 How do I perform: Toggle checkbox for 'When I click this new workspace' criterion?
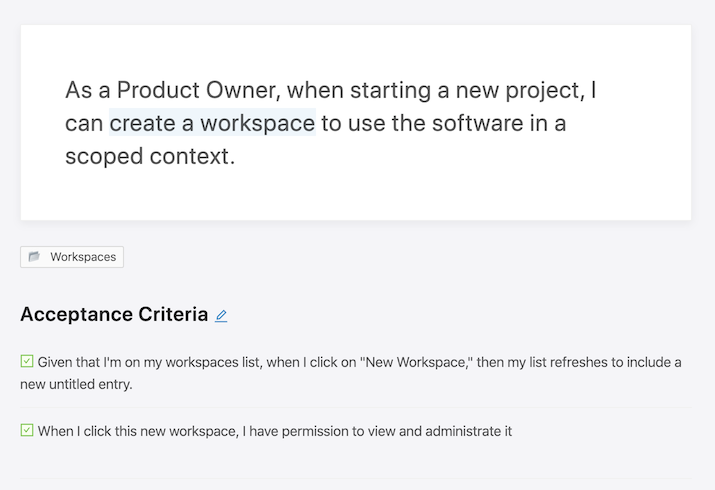pyautogui.click(x=27, y=430)
